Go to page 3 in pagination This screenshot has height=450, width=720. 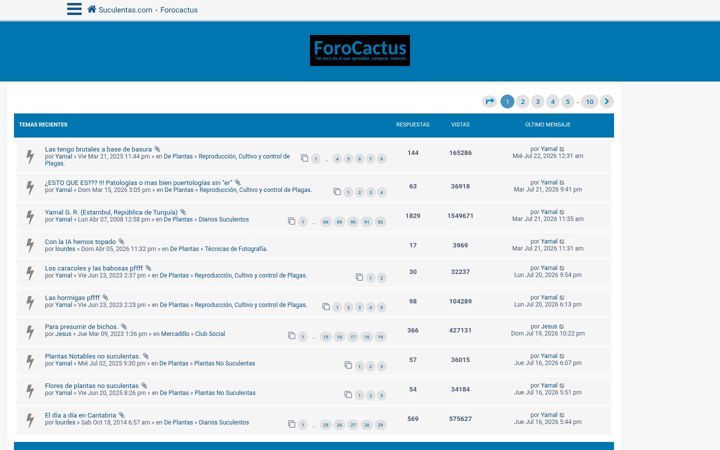coord(537,101)
